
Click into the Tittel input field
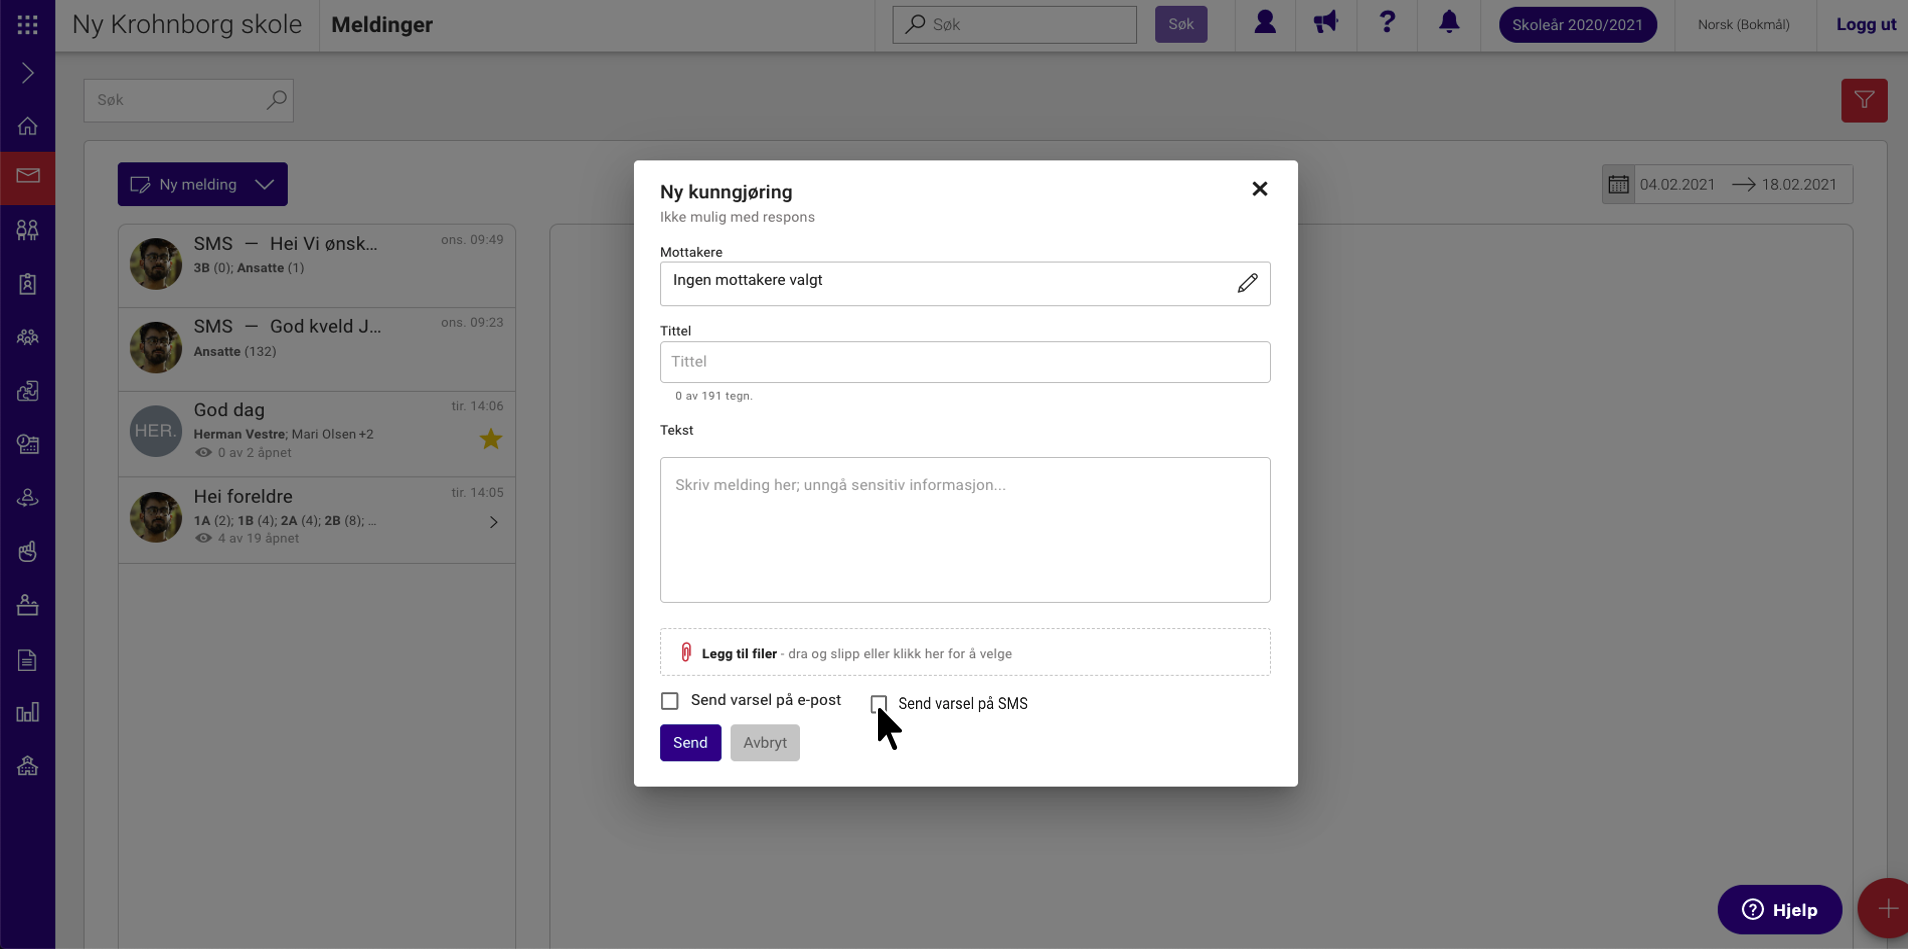[x=965, y=362]
